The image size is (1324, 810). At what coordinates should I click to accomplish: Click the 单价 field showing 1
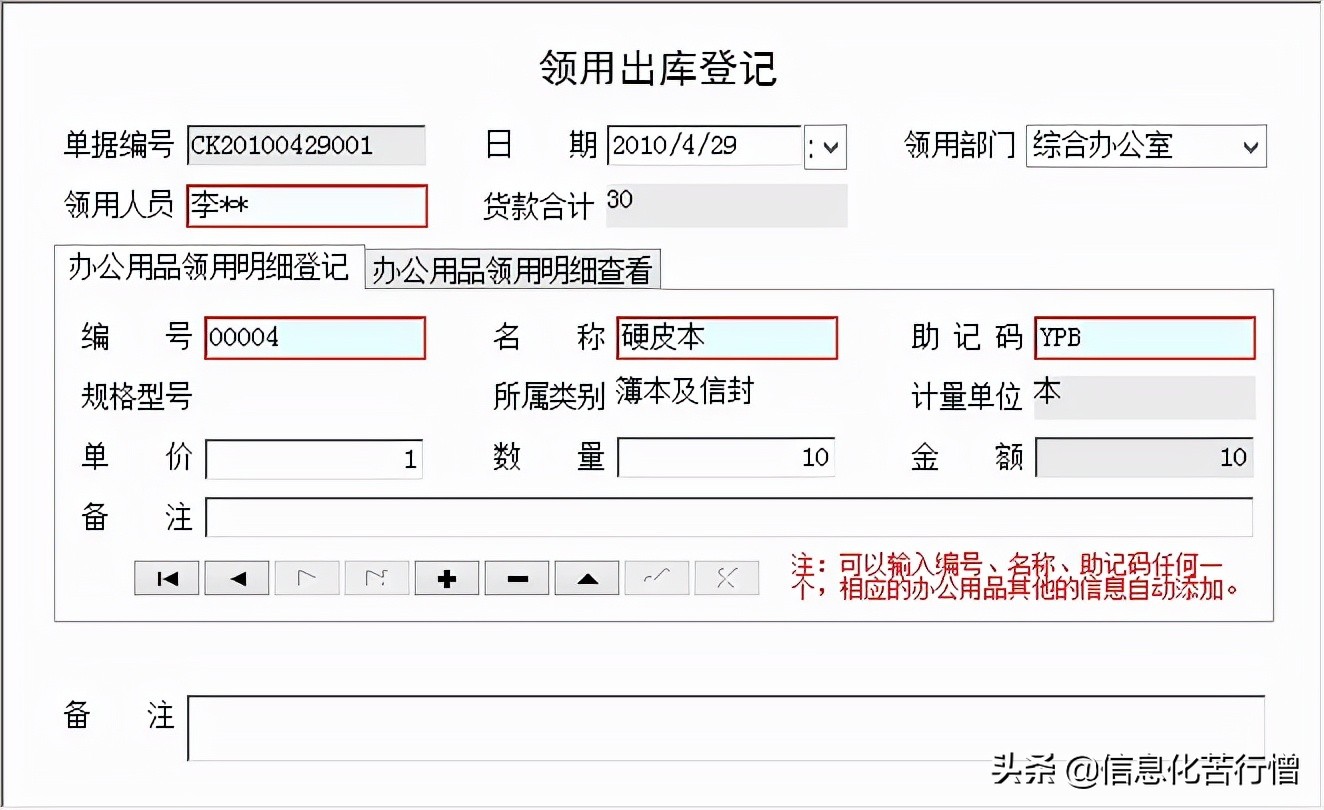click(313, 458)
